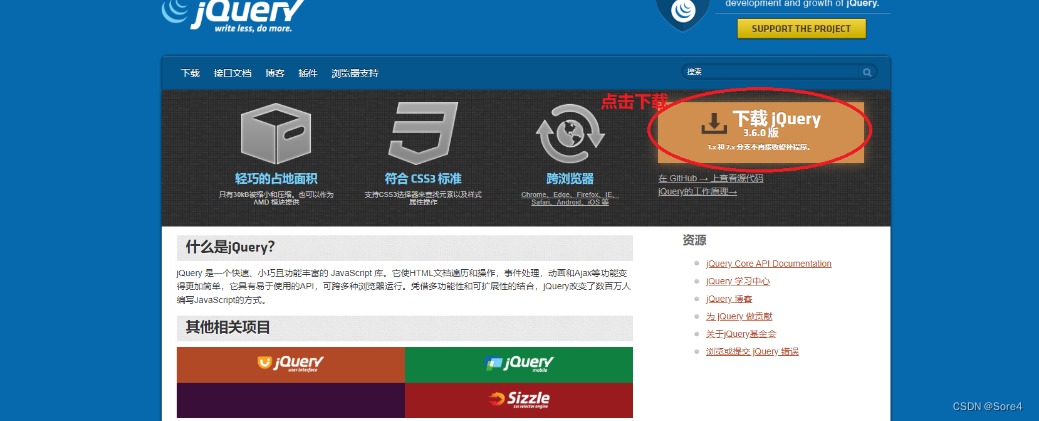Viewport: 1039px width, 421px height.
Task: Open the jQuery 学习中心 link
Action: (x=738, y=281)
